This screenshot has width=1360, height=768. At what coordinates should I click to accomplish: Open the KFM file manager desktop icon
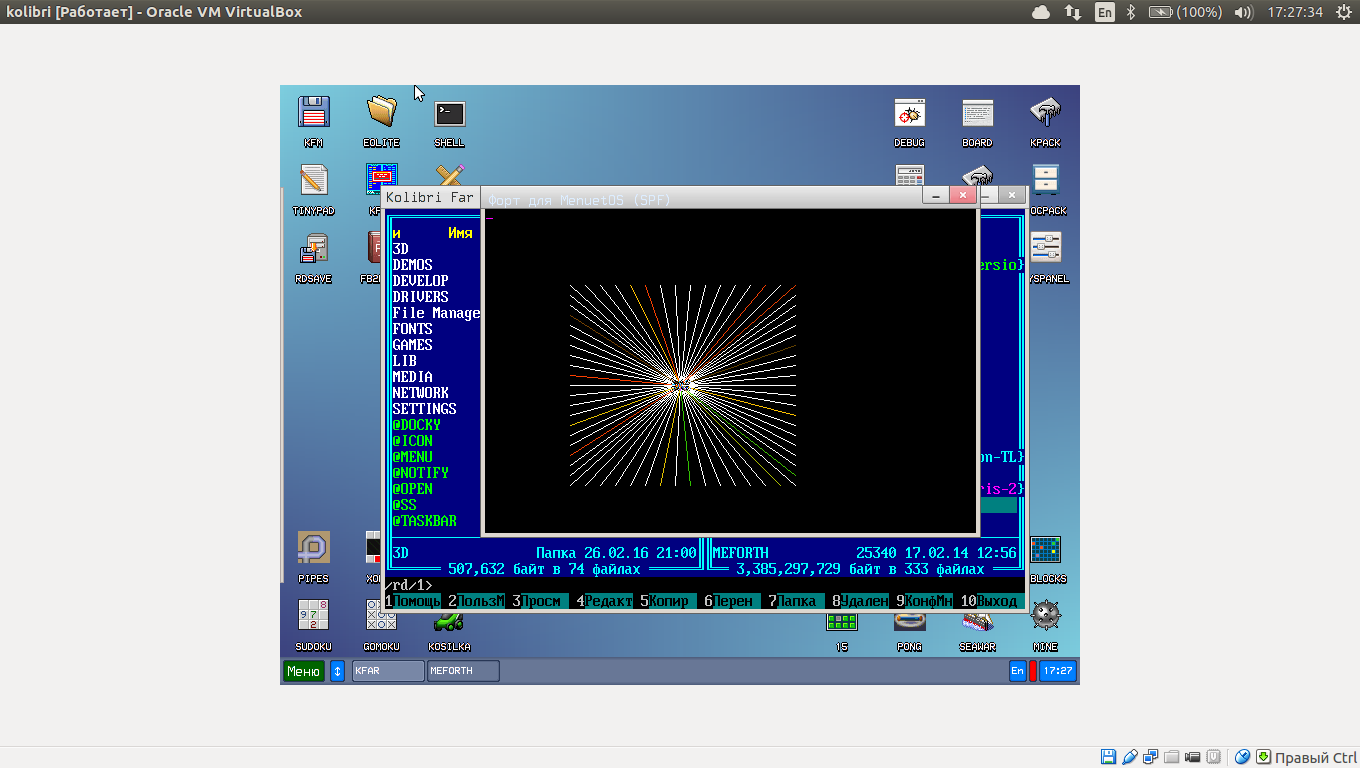314,113
